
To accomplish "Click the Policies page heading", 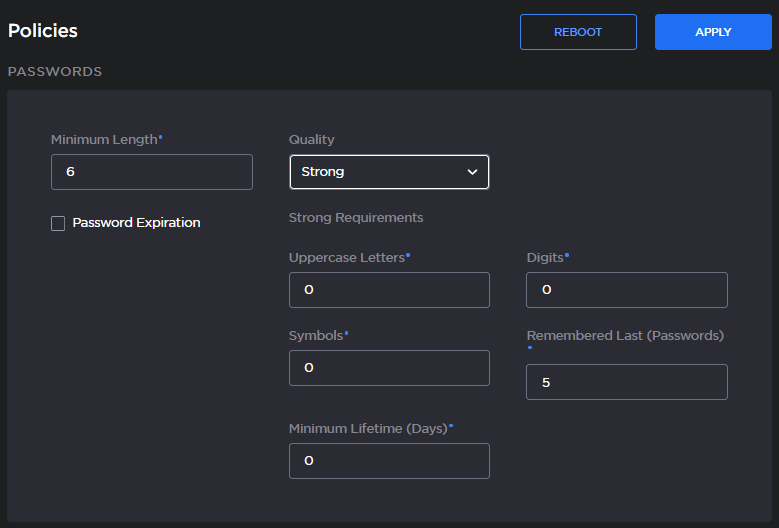I will click(x=43, y=31).
